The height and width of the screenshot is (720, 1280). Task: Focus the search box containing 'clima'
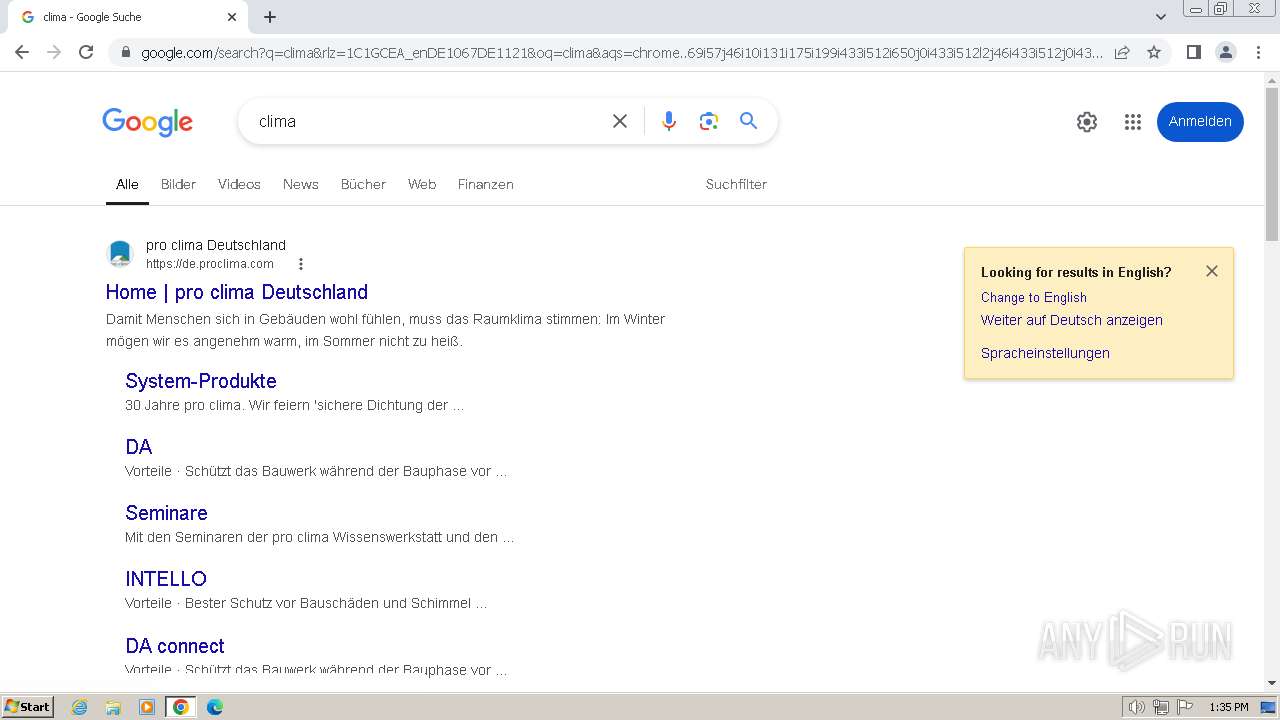pyautogui.click(x=425, y=121)
